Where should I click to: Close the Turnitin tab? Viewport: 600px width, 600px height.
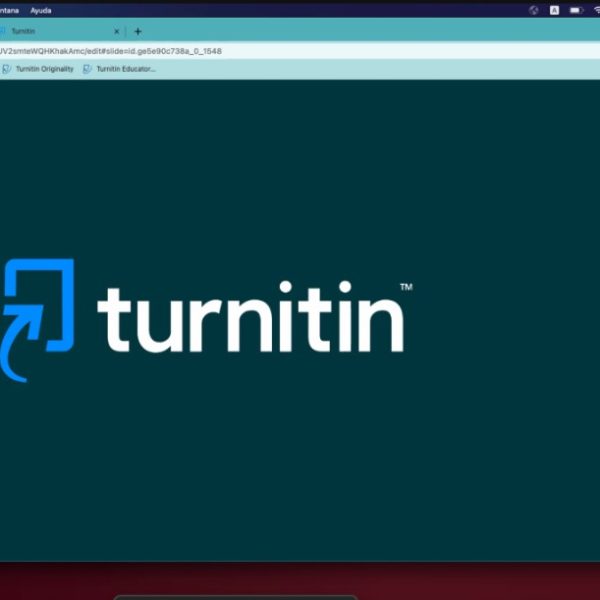[117, 31]
